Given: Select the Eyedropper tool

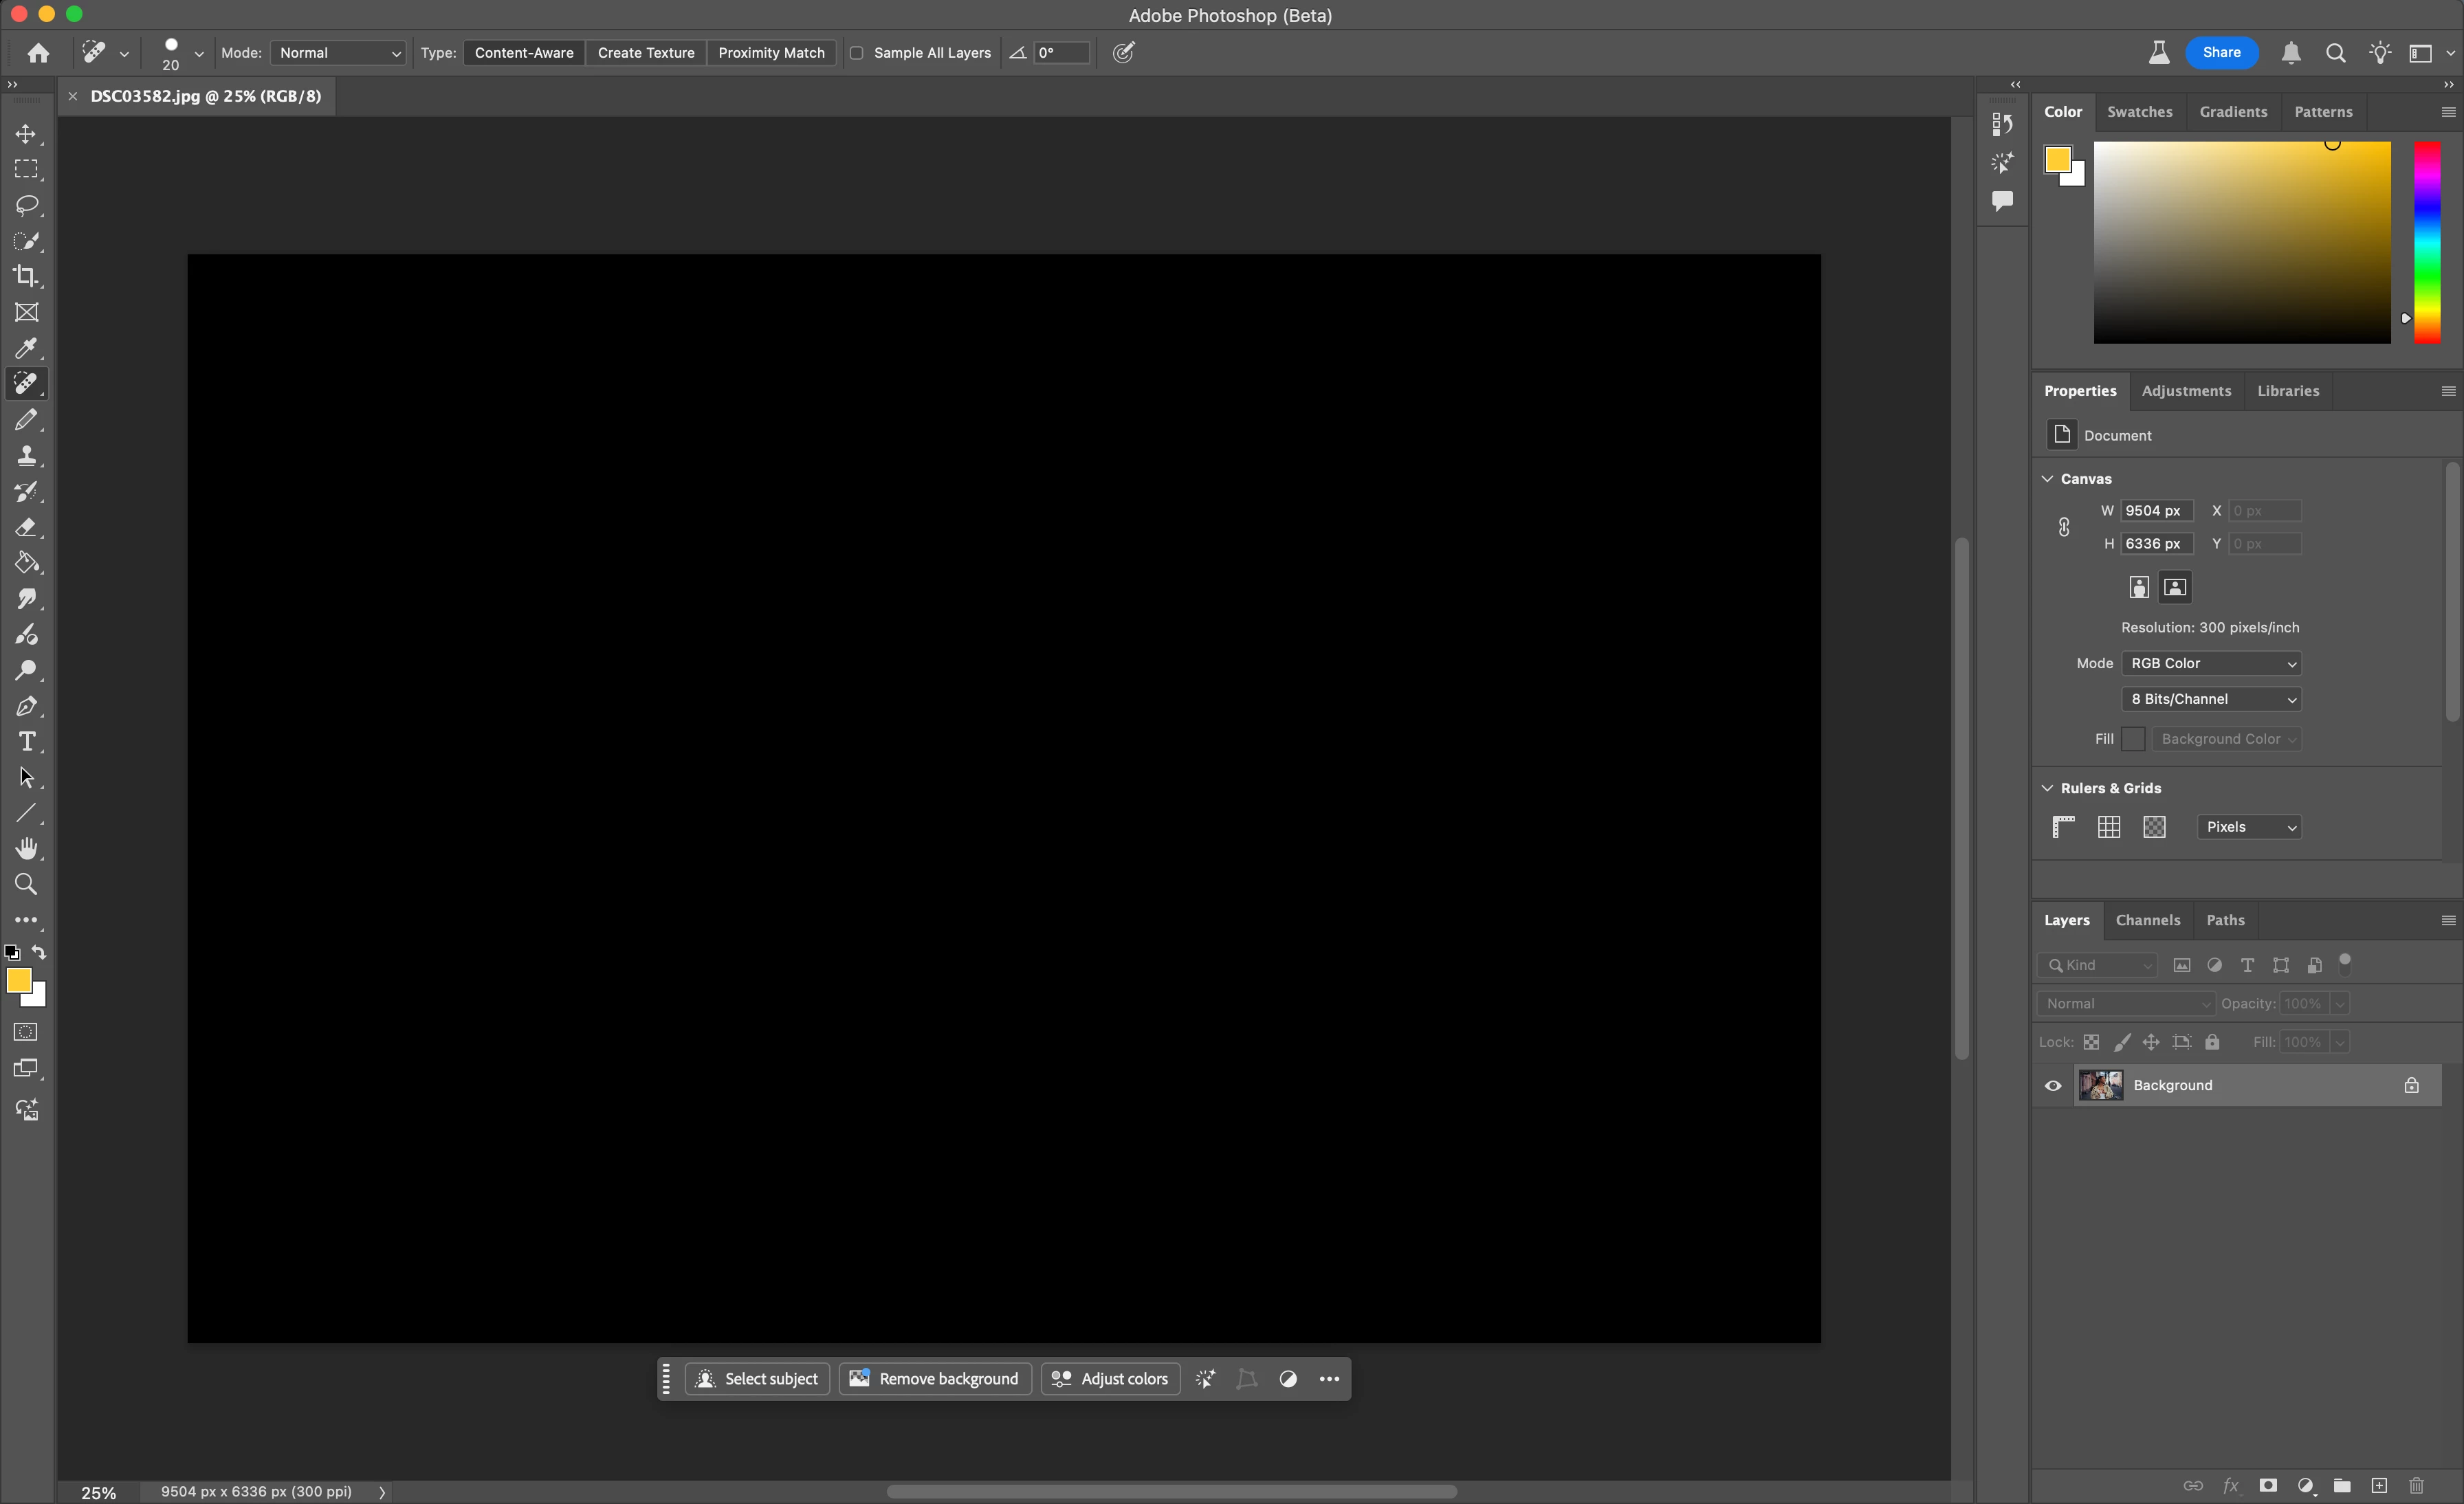Looking at the screenshot, I should pos(26,348).
